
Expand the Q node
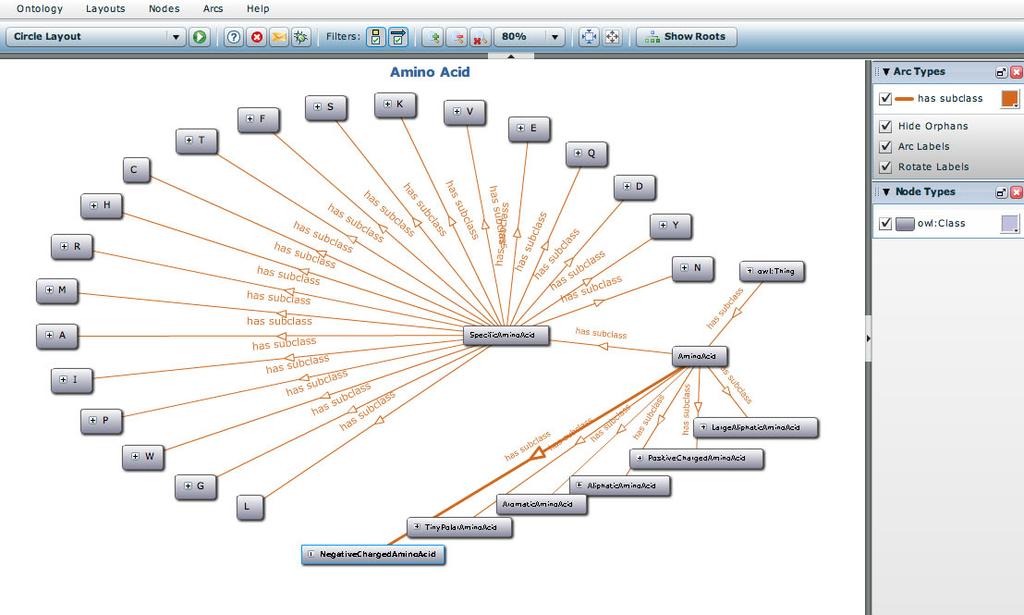578,153
